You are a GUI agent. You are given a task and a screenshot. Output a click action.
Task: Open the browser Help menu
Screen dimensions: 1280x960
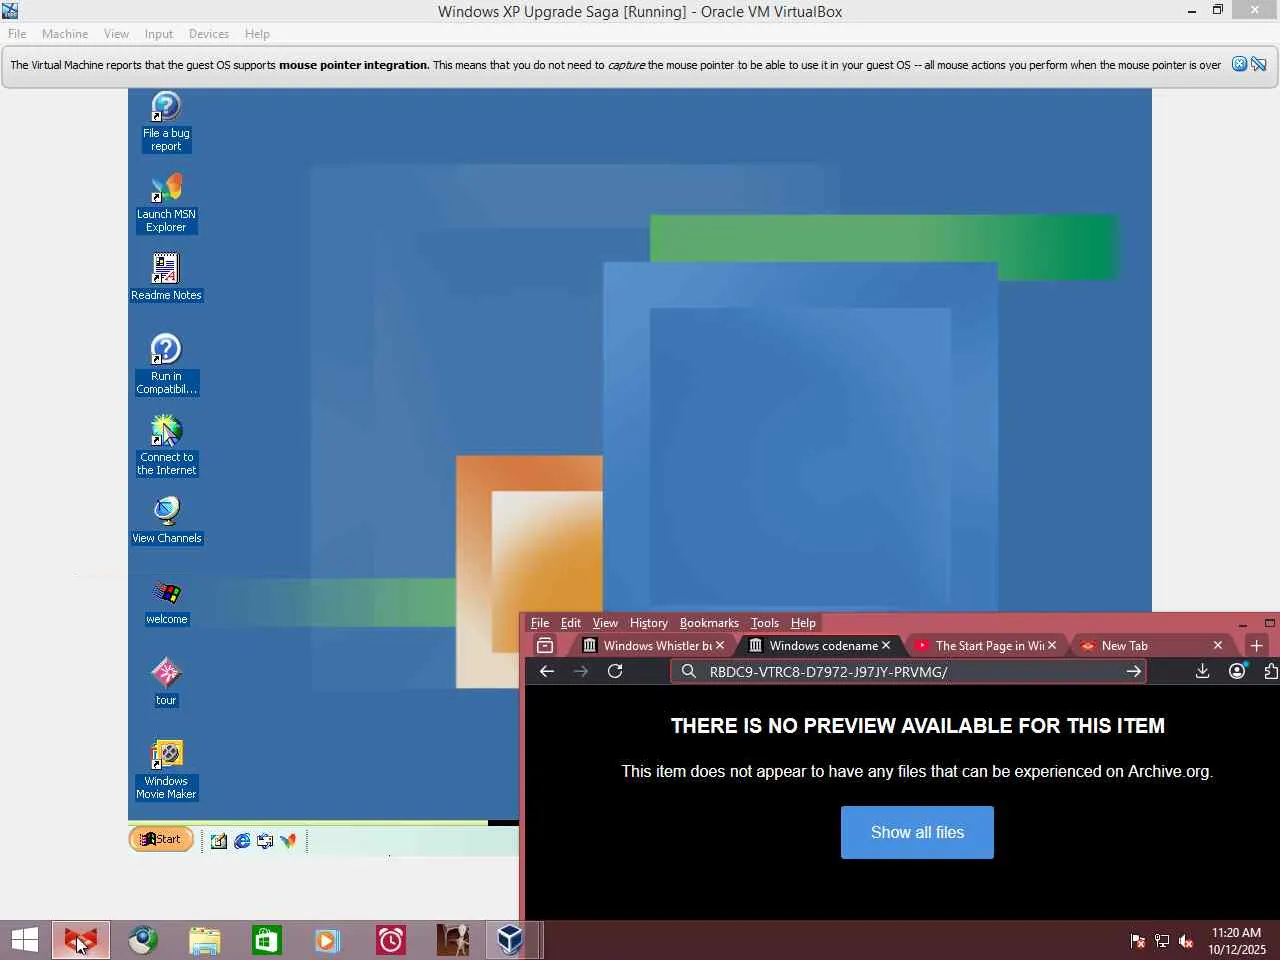pyautogui.click(x=803, y=623)
